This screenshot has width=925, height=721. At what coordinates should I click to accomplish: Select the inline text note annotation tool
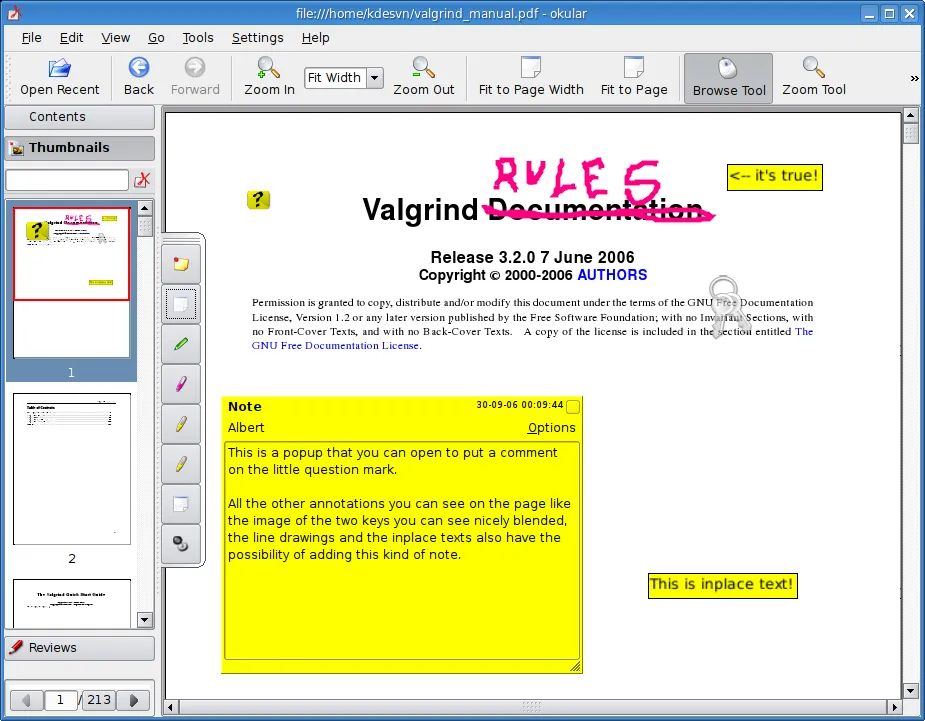click(181, 304)
